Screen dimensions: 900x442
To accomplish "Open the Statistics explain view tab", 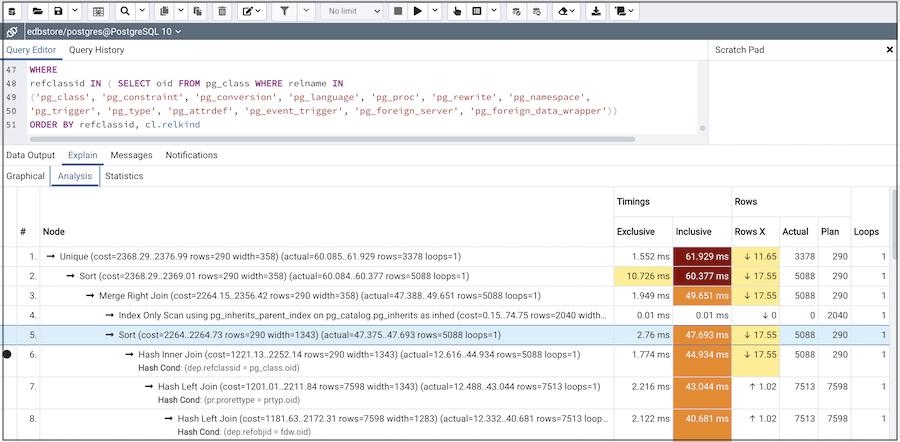I will tap(124, 176).
